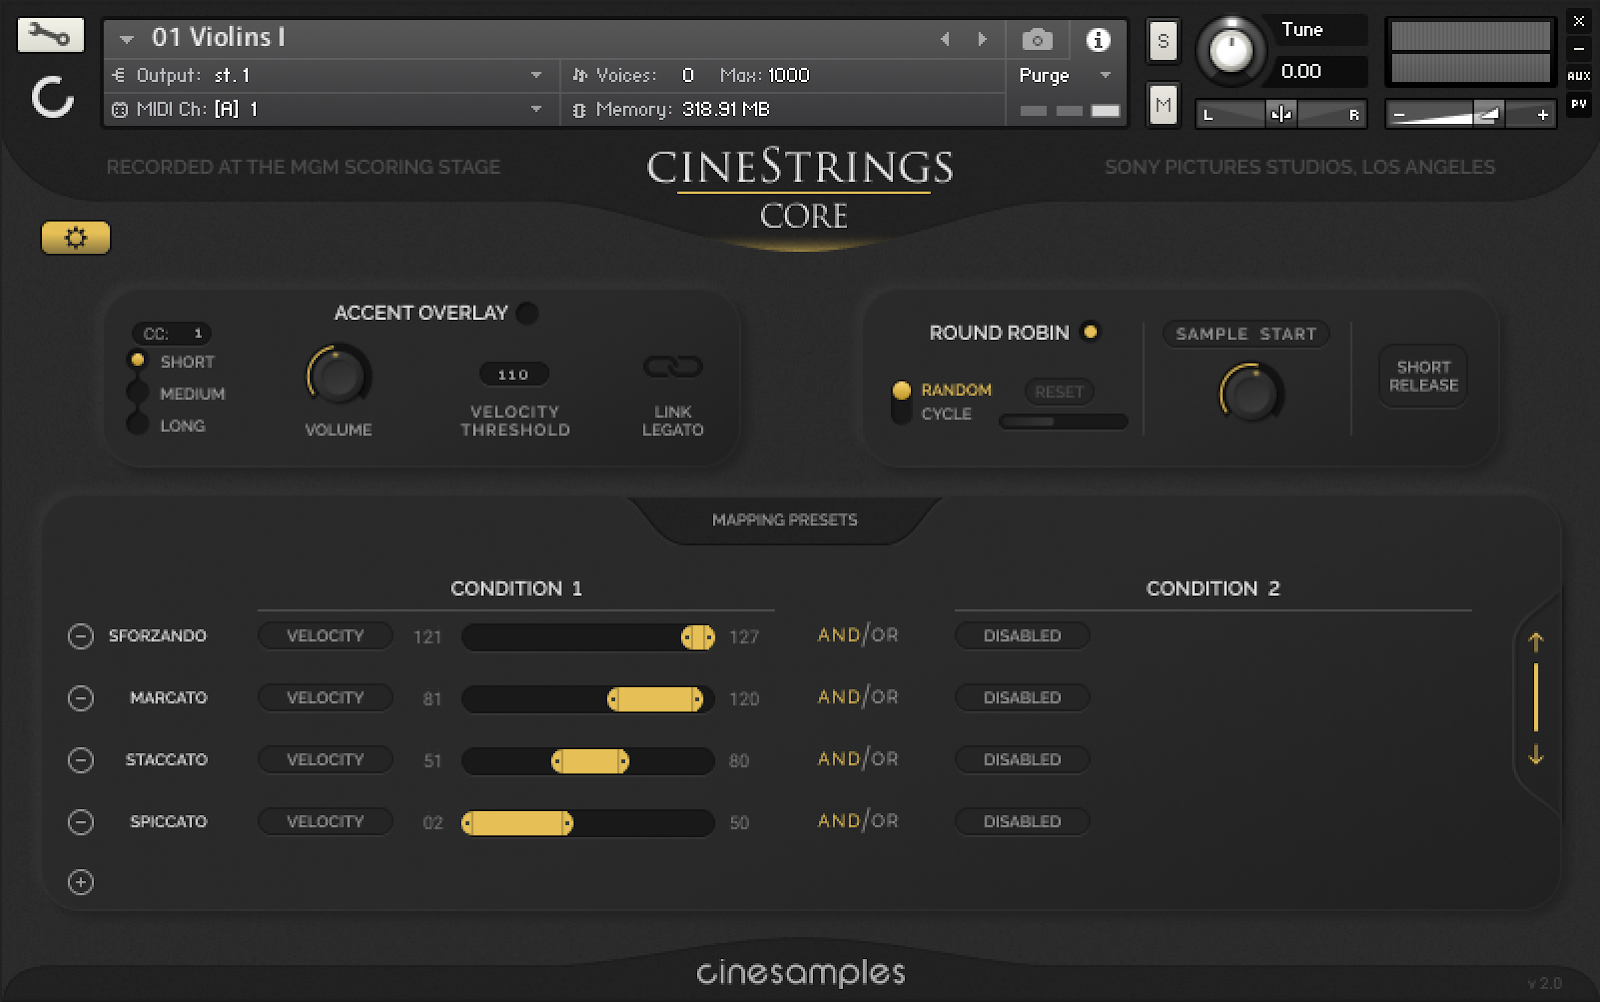Open the yellow gear settings page
This screenshot has height=1002, width=1600.
[76, 238]
